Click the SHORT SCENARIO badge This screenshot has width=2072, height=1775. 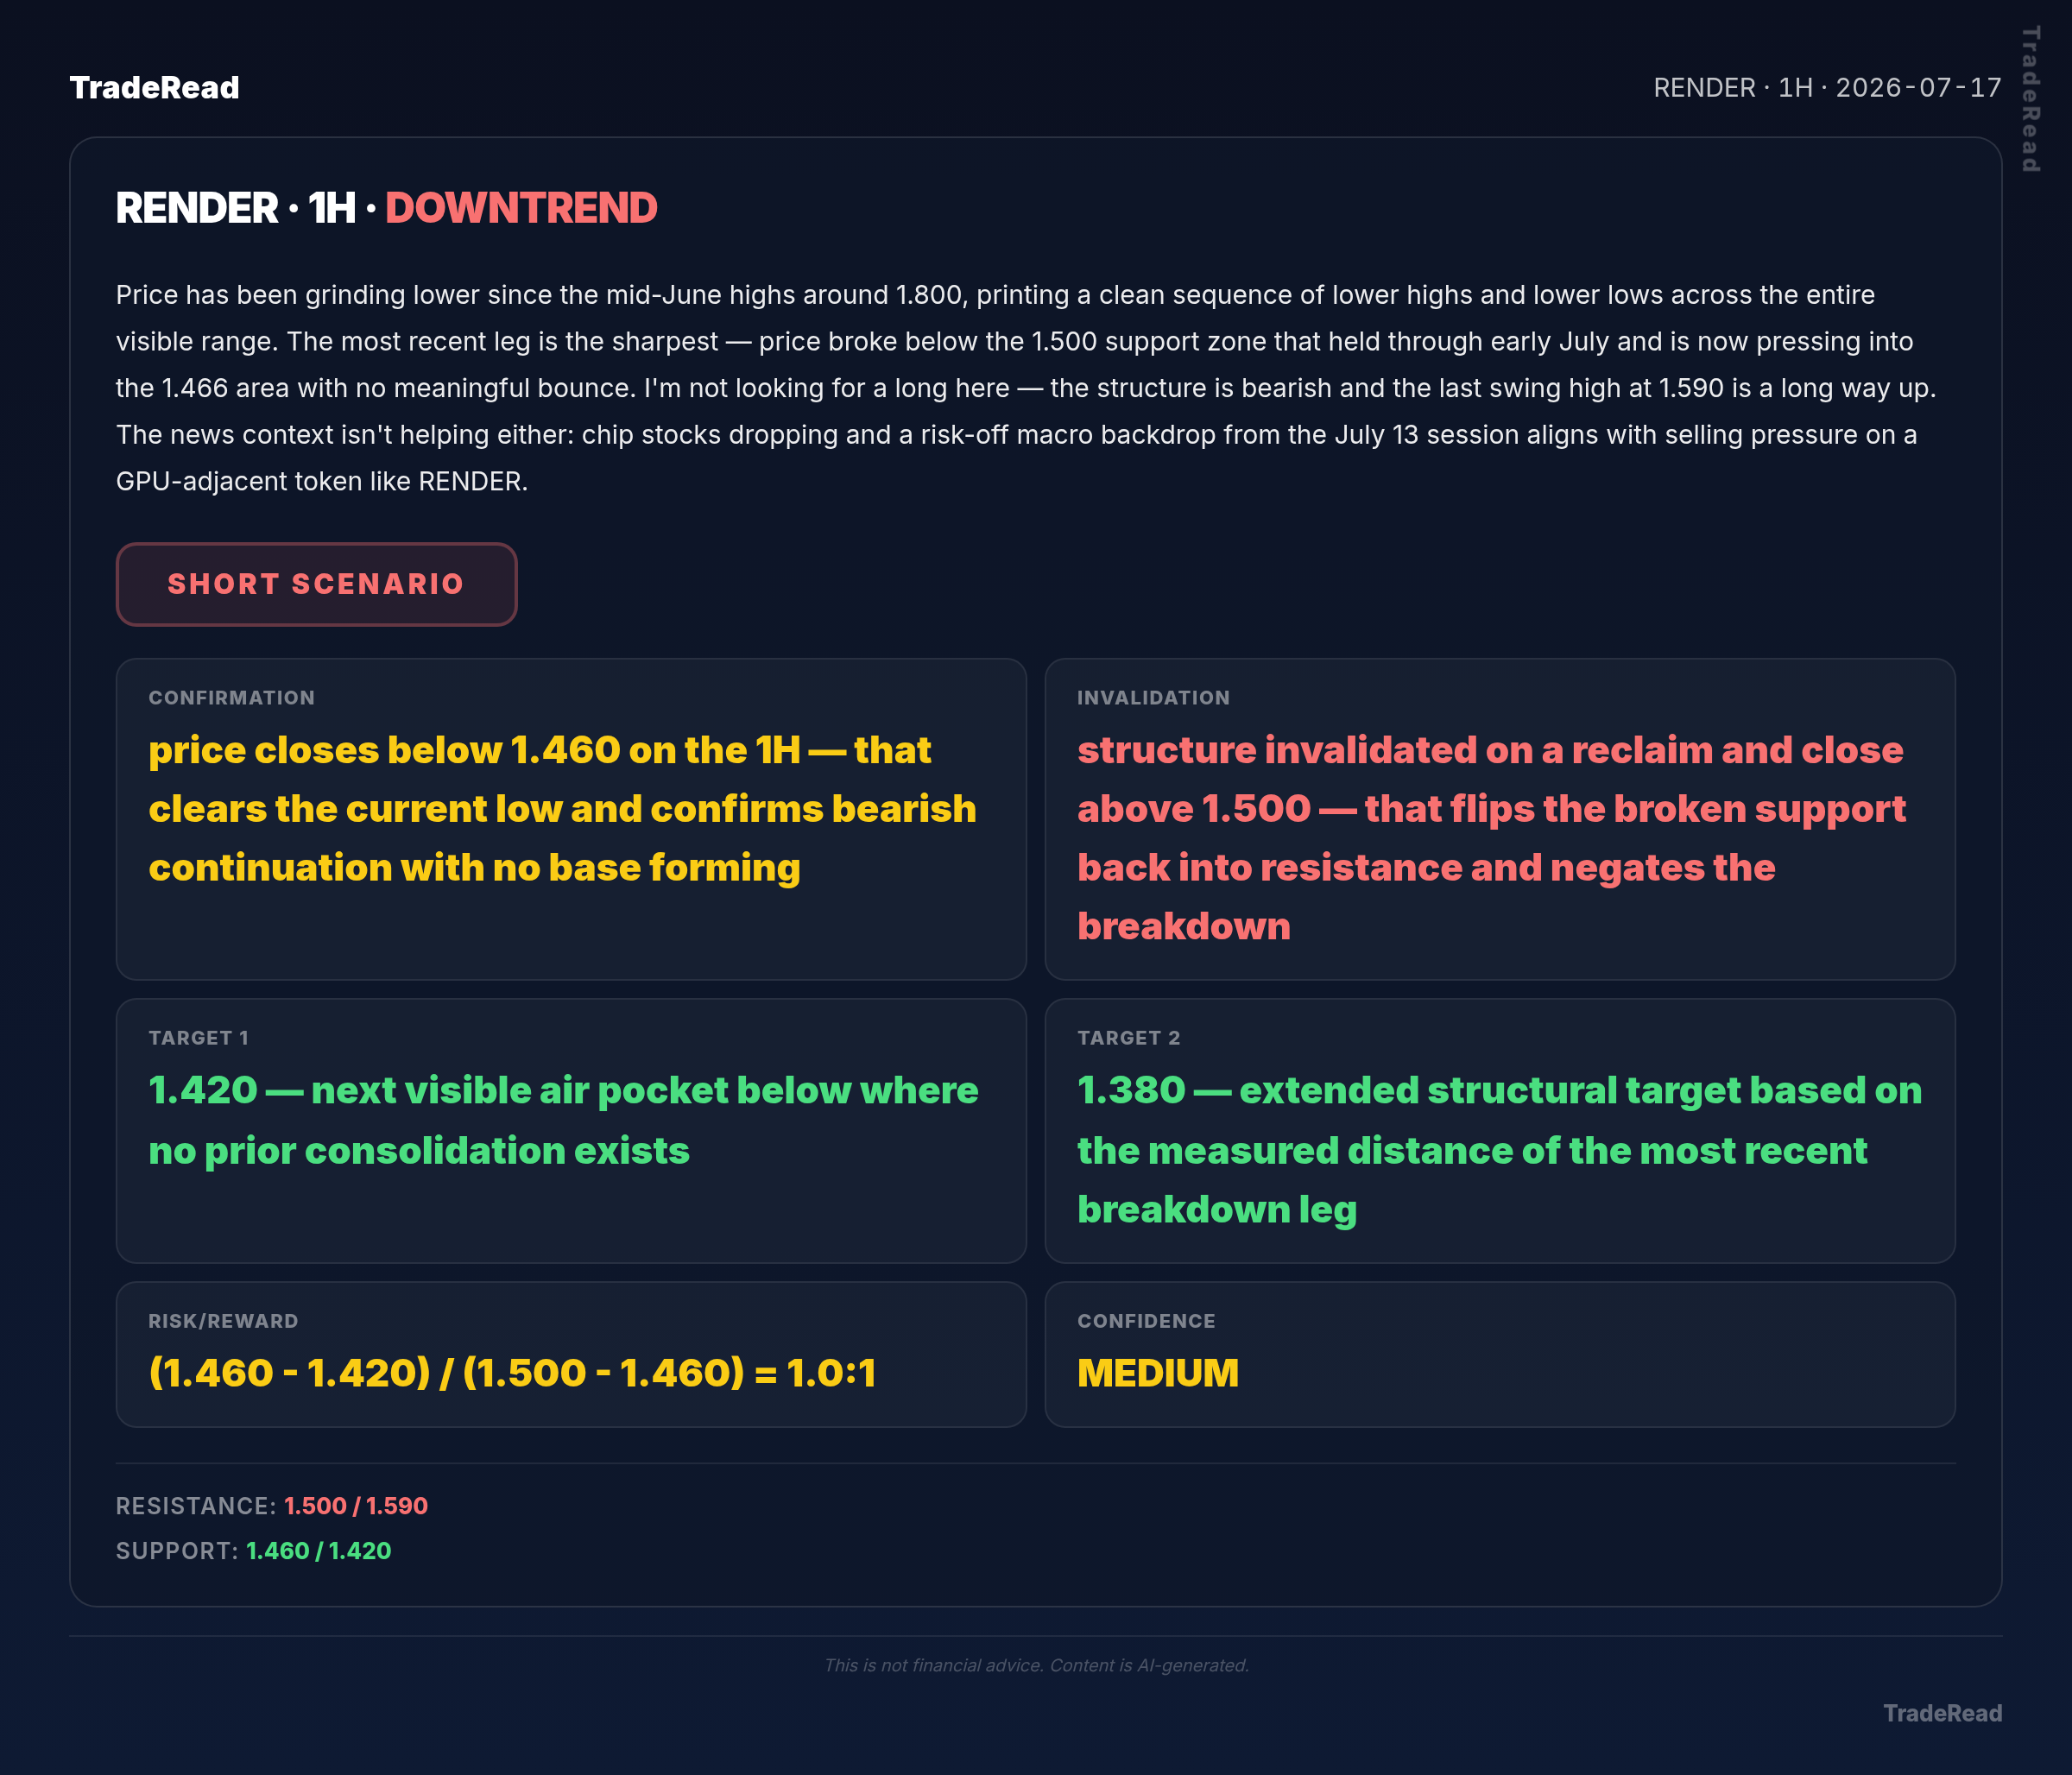316,584
